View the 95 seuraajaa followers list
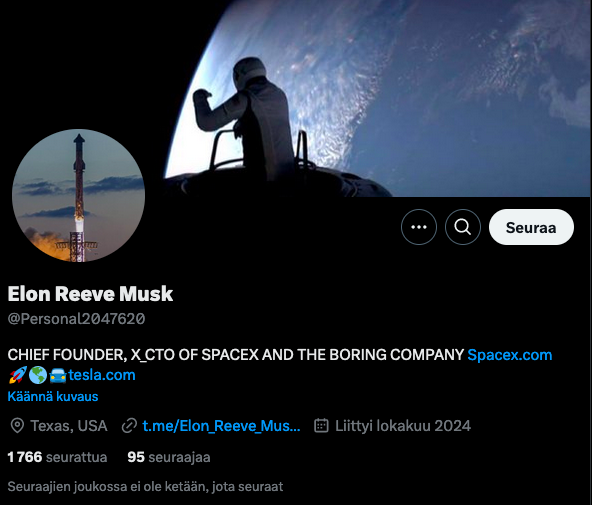This screenshot has height=505, width=592. (x=169, y=457)
